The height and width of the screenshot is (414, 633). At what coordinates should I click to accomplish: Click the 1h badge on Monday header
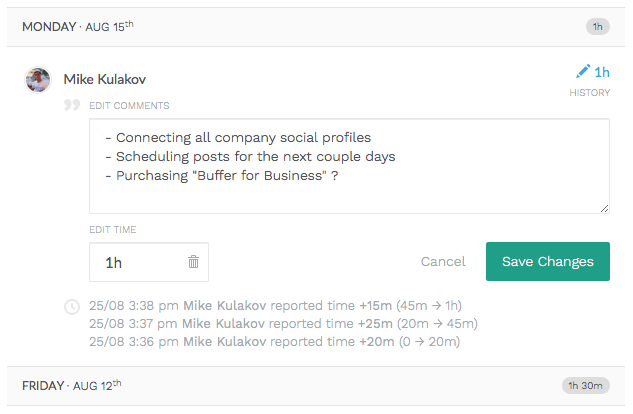597,26
